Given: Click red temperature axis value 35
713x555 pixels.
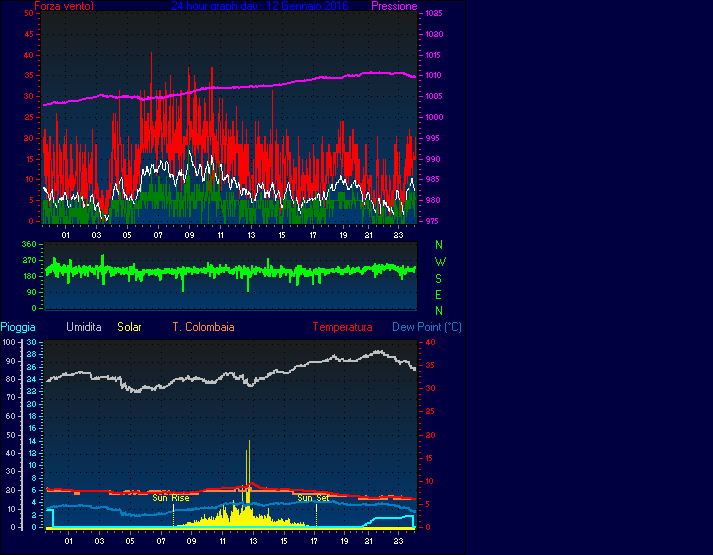Looking at the screenshot, I should (430, 365).
